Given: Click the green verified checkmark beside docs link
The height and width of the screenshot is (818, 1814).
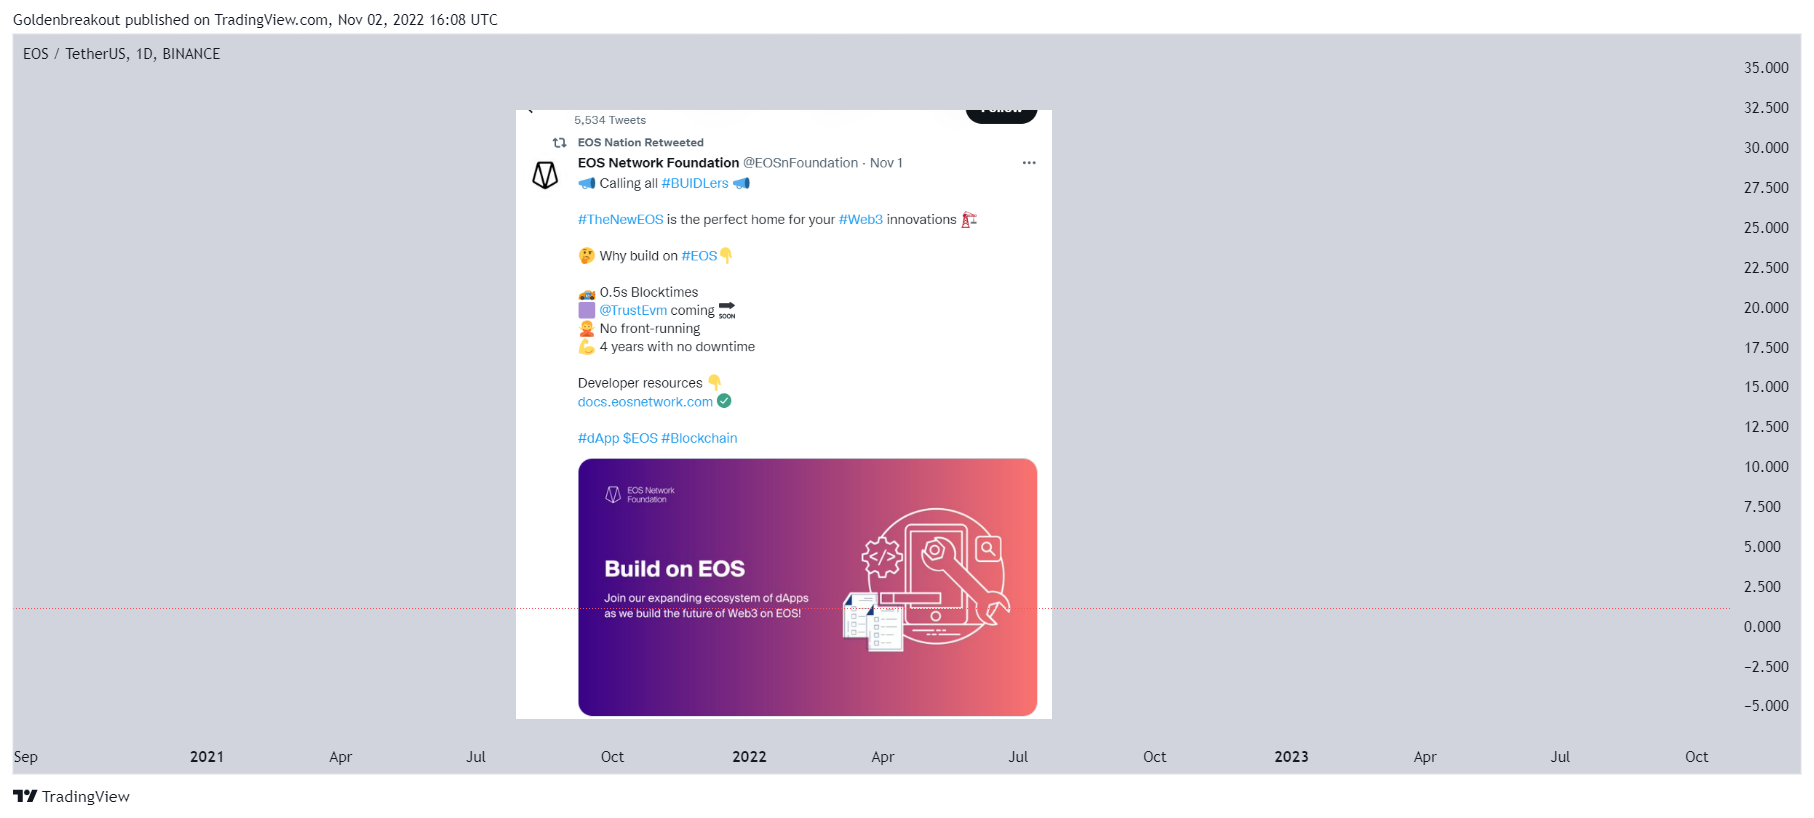Looking at the screenshot, I should click(724, 401).
